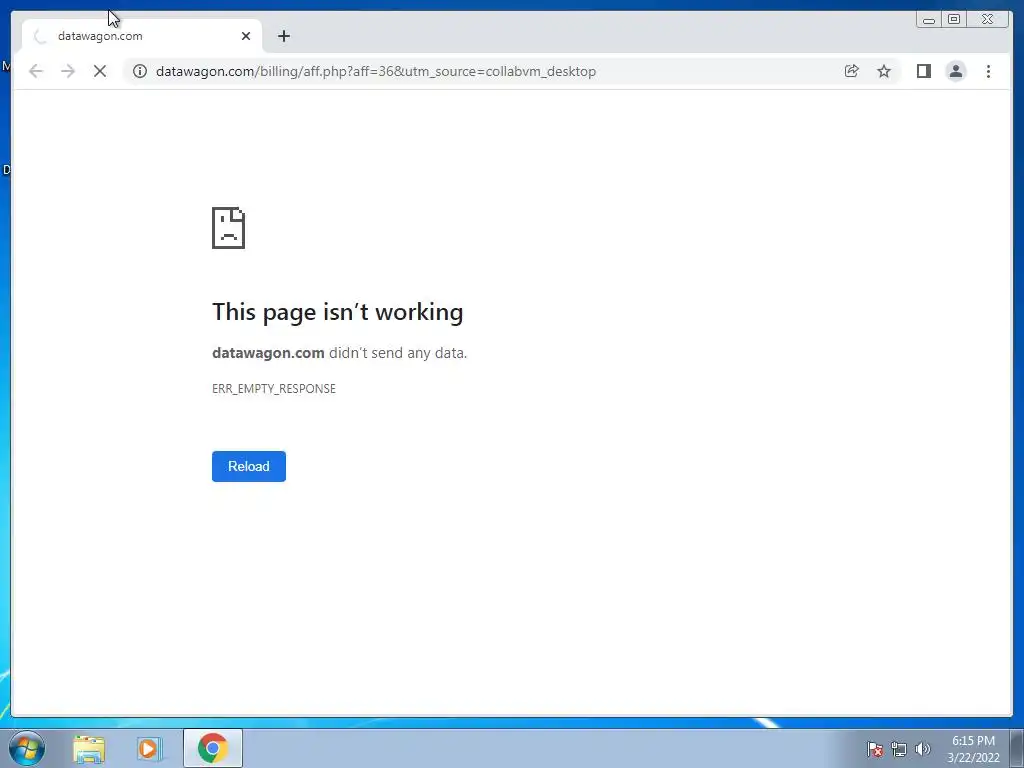1024x768 pixels.
Task: Open the clock showing 6:15 PM
Action: pyautogui.click(x=973, y=748)
